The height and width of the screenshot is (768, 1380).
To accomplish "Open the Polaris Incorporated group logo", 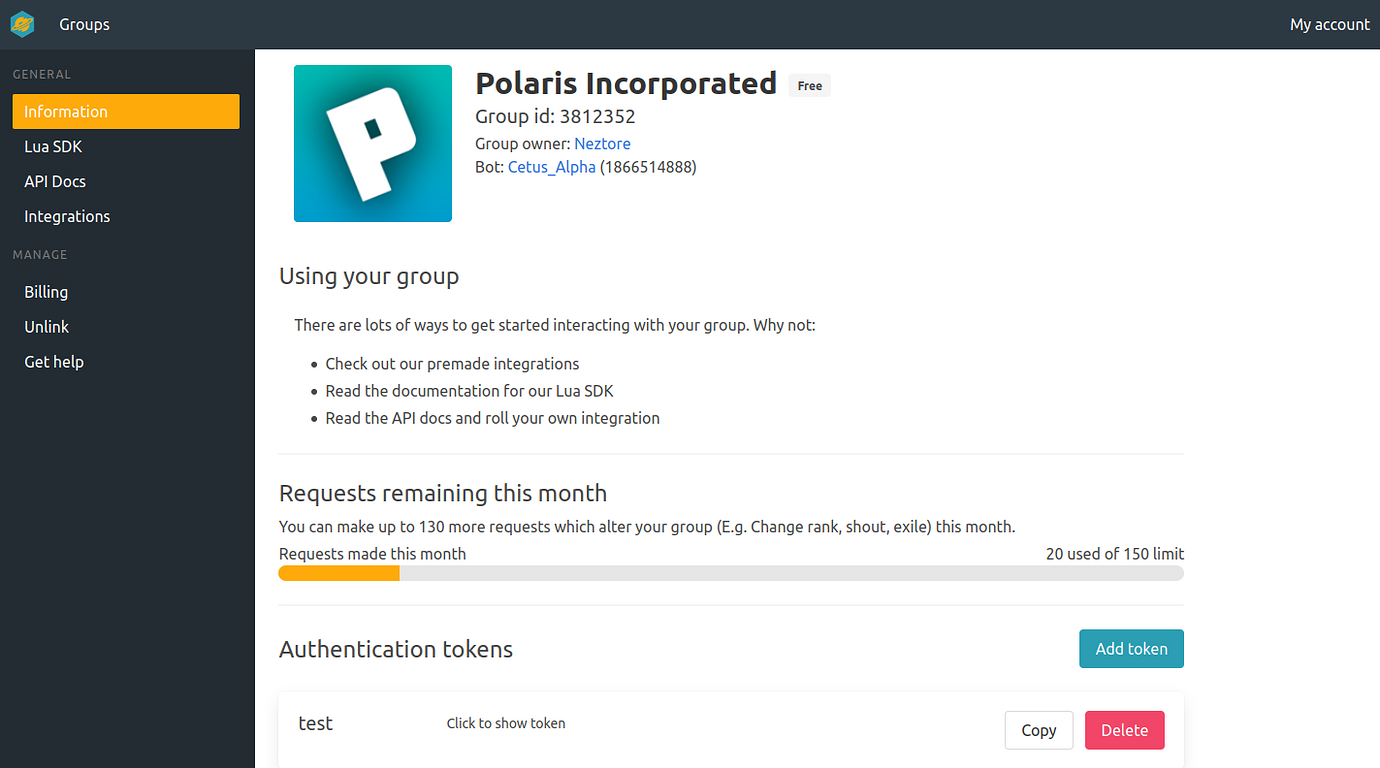I will [x=372, y=143].
